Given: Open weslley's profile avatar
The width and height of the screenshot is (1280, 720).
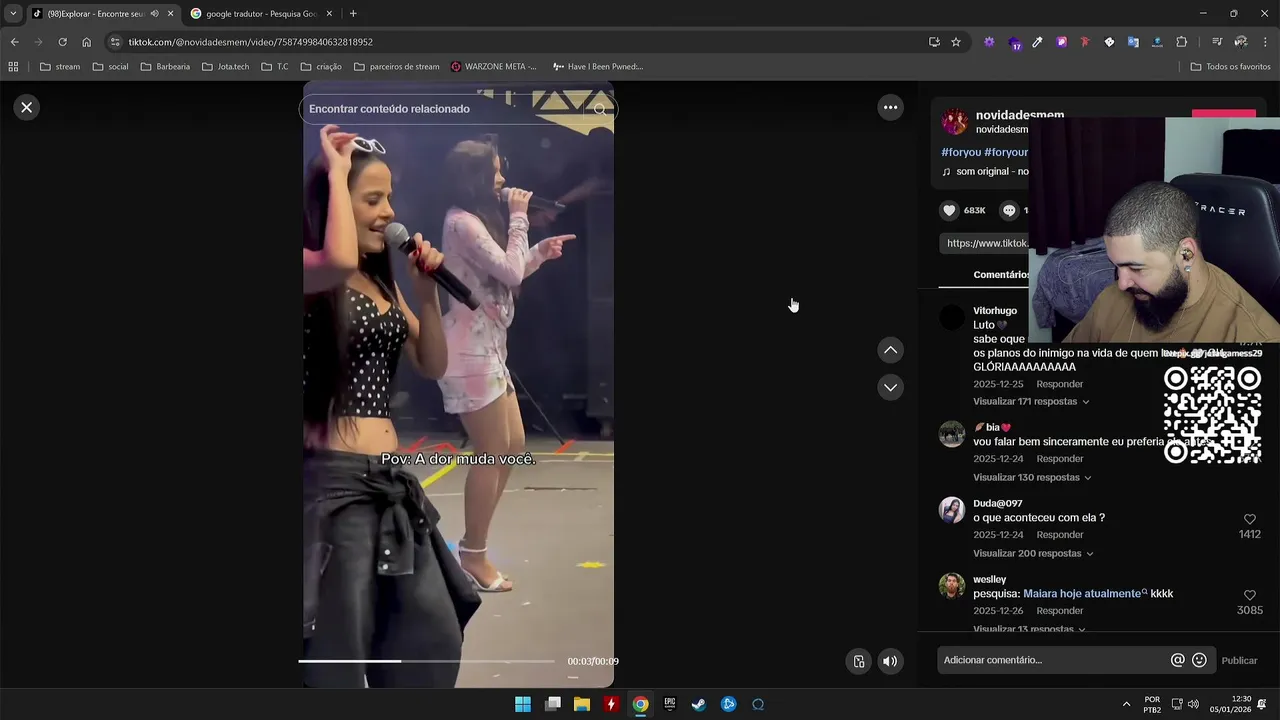Looking at the screenshot, I should click(951, 586).
